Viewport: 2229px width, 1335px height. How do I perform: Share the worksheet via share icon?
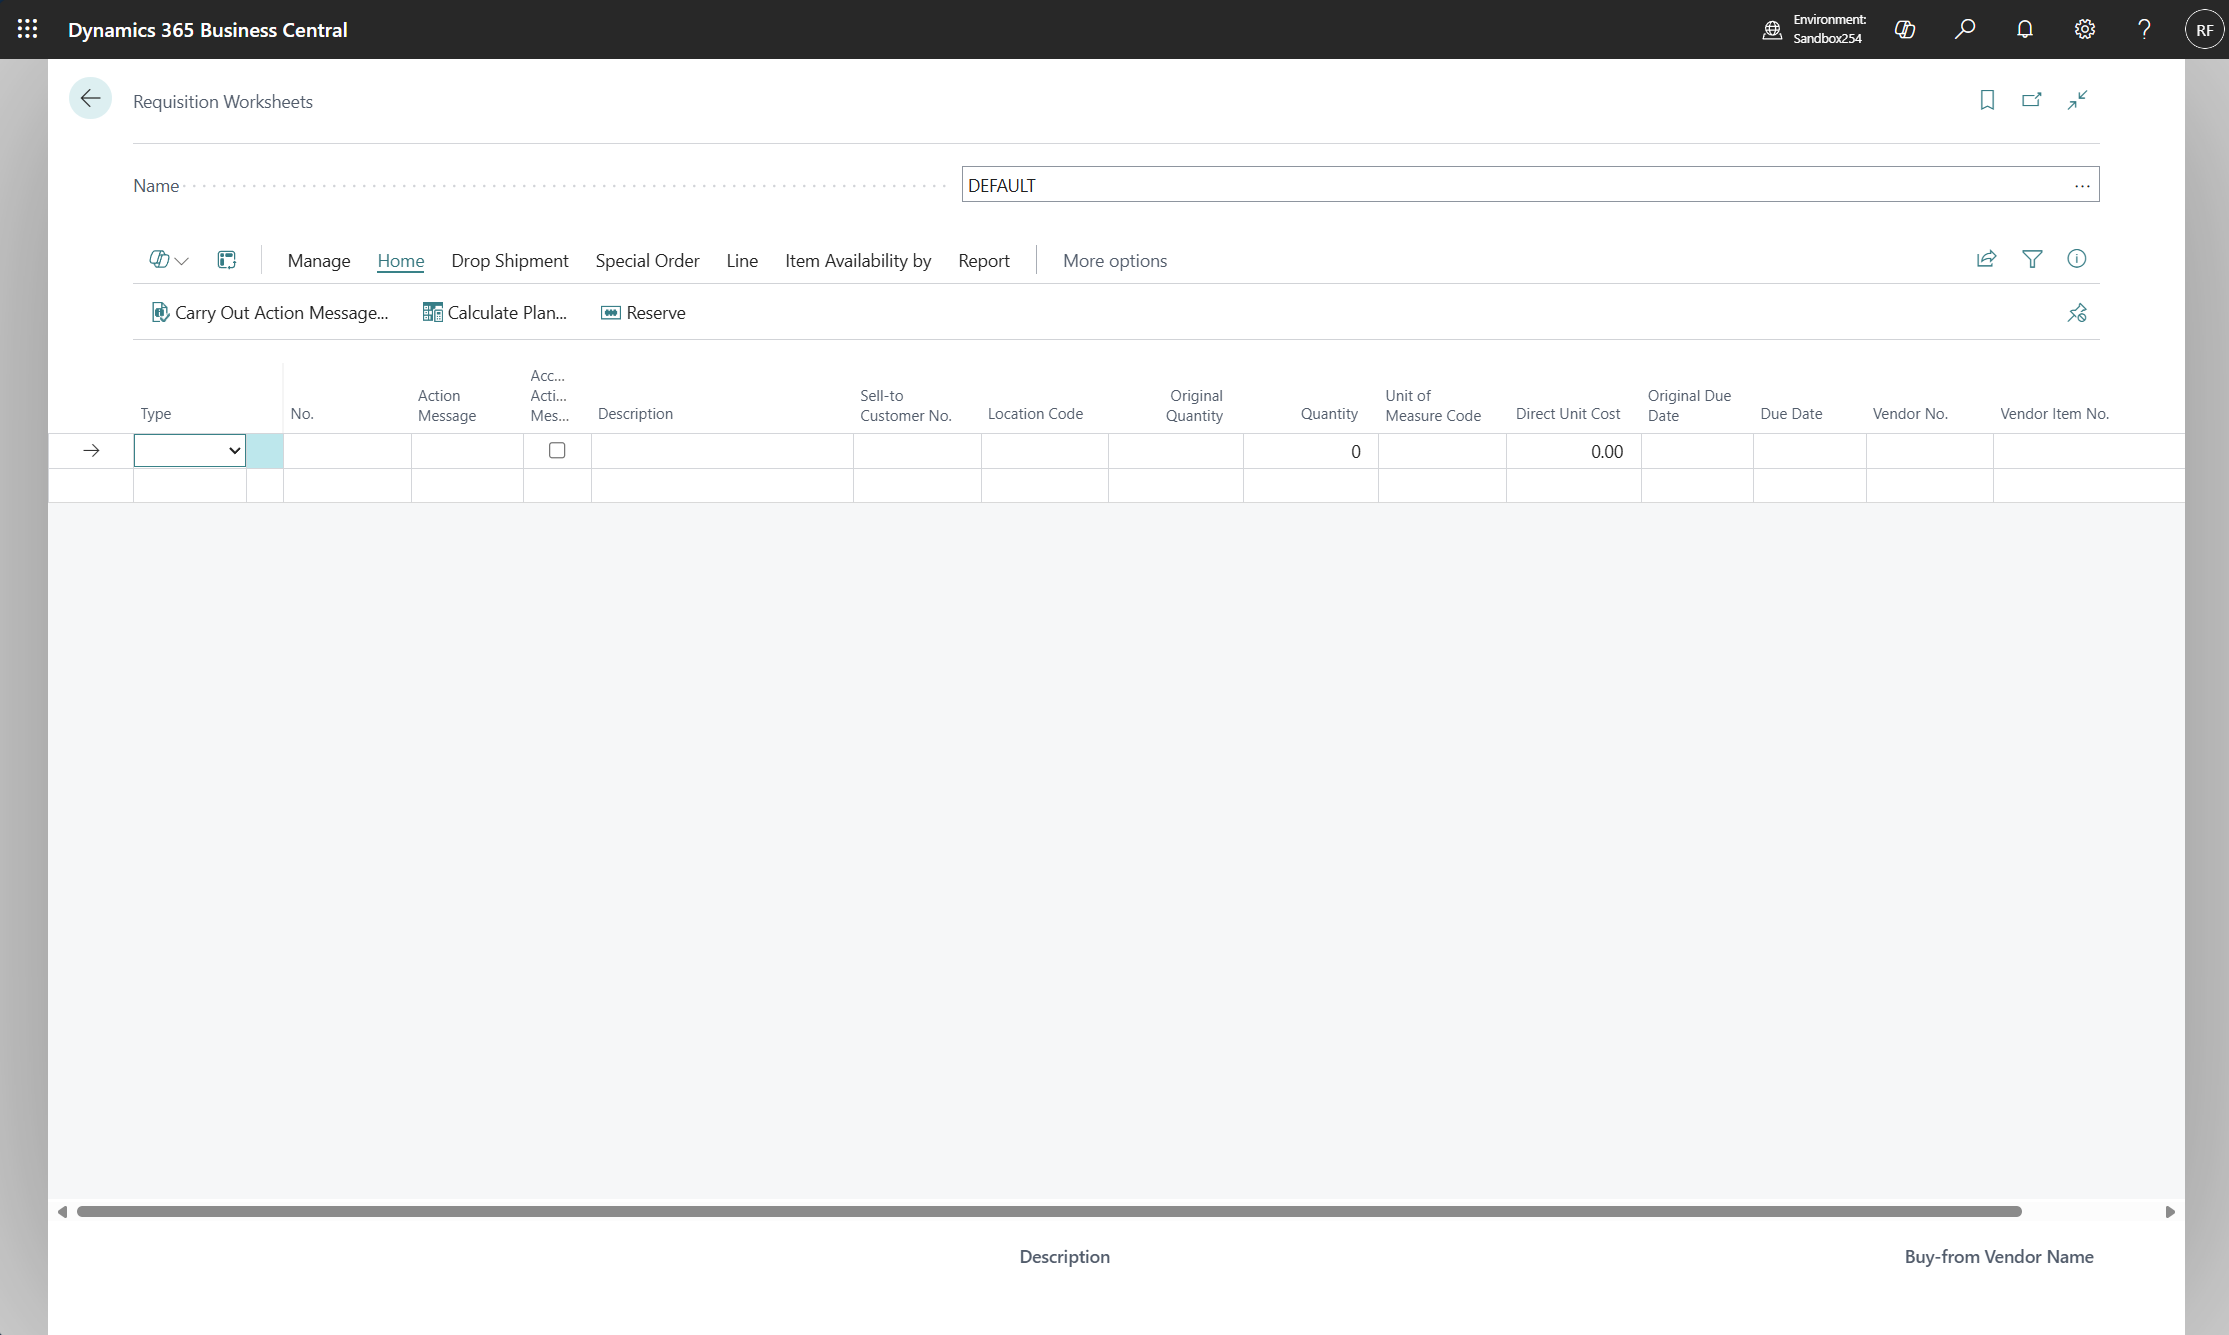click(1986, 259)
